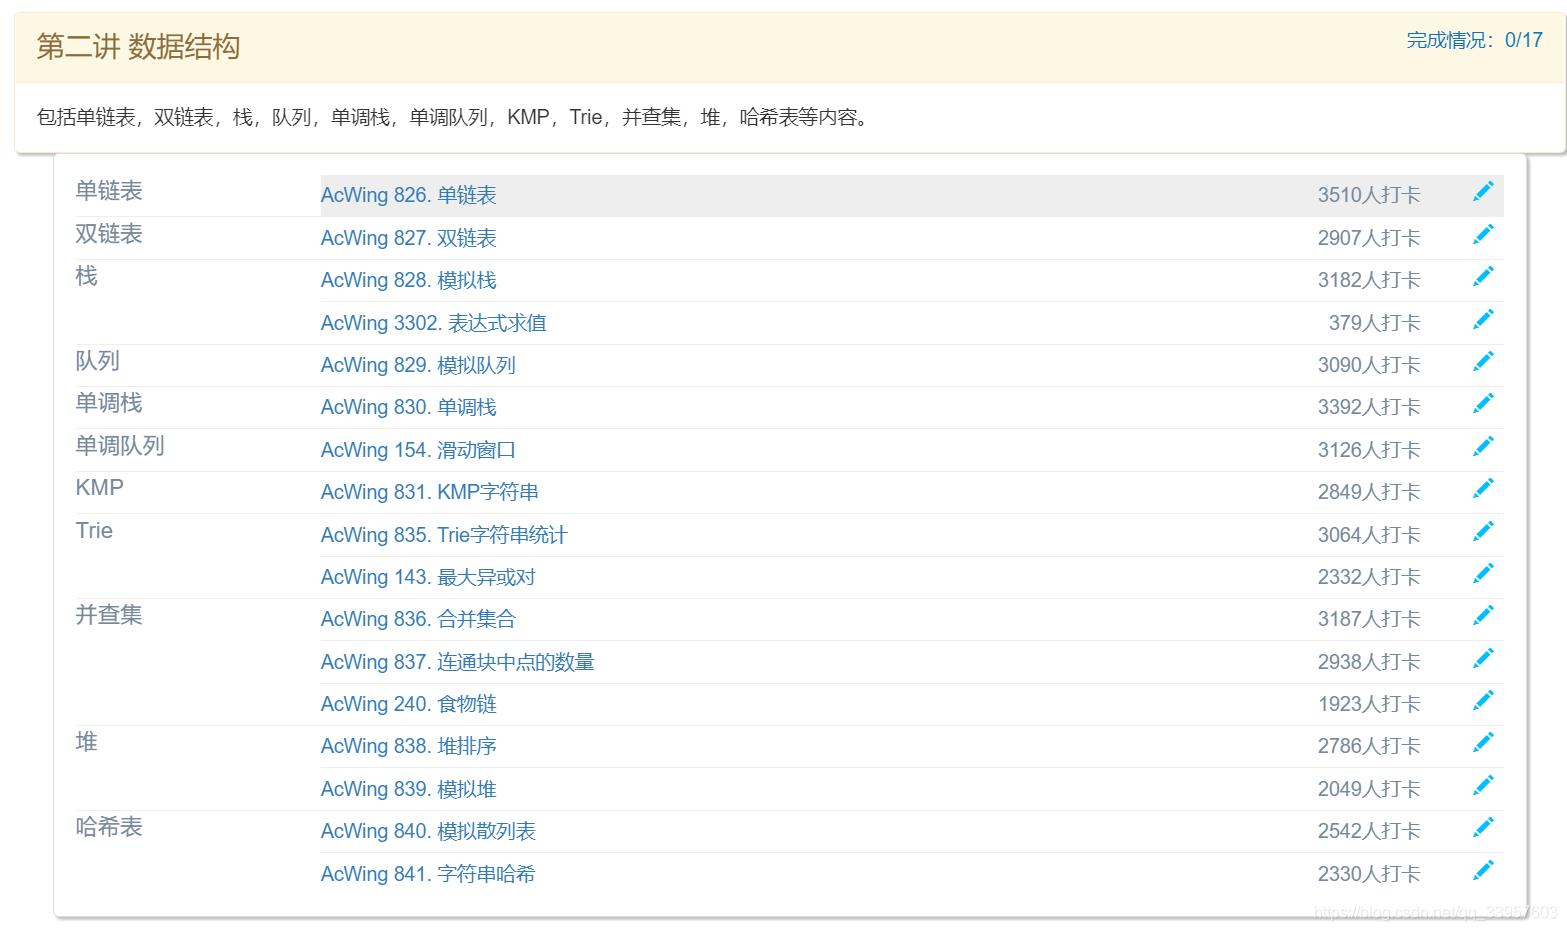This screenshot has height=931, width=1567.
Task: Click the 2049人打卡 count
Action: pos(1369,789)
